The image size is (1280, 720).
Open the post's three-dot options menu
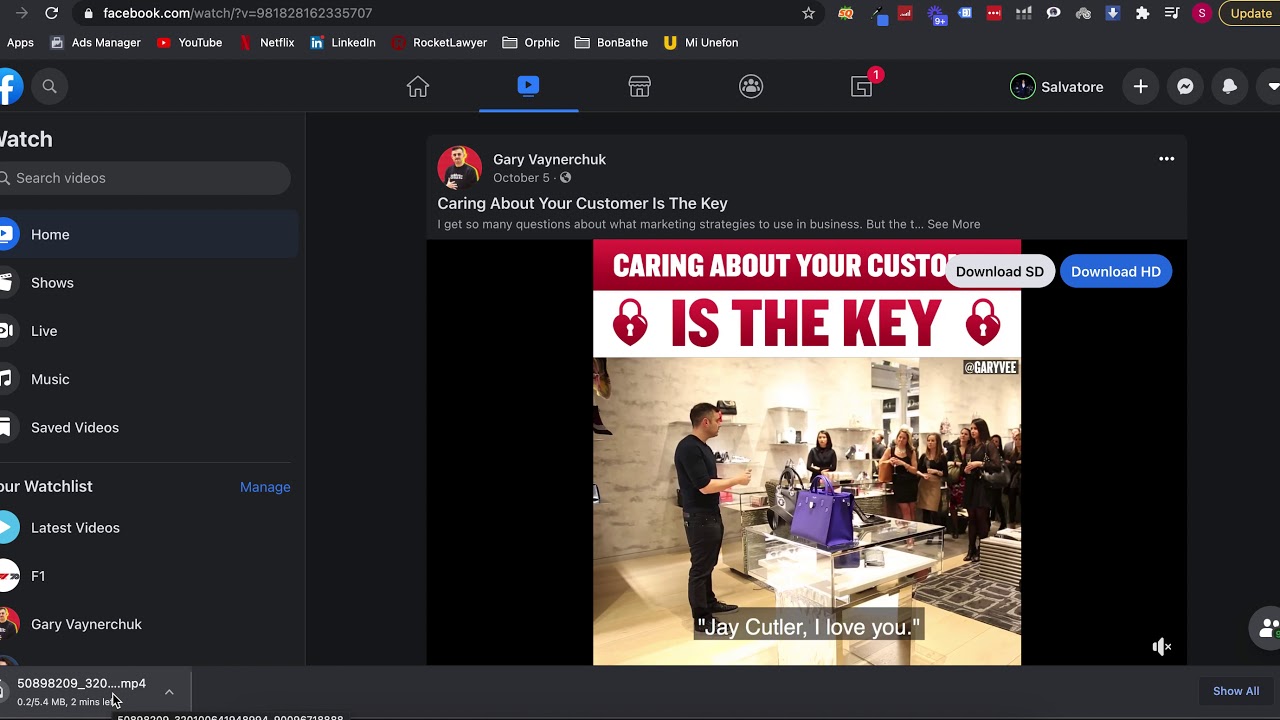tap(1166, 159)
